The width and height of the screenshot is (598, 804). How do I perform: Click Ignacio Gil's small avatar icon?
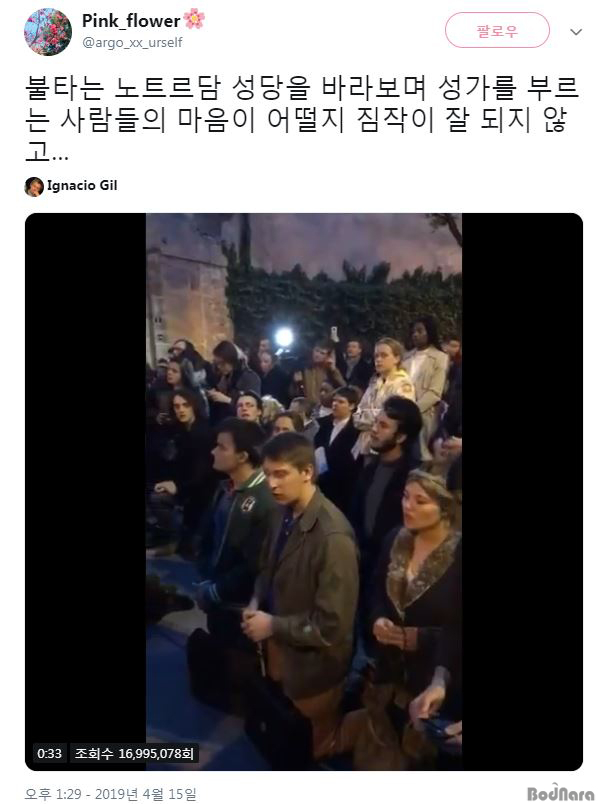[x=34, y=187]
